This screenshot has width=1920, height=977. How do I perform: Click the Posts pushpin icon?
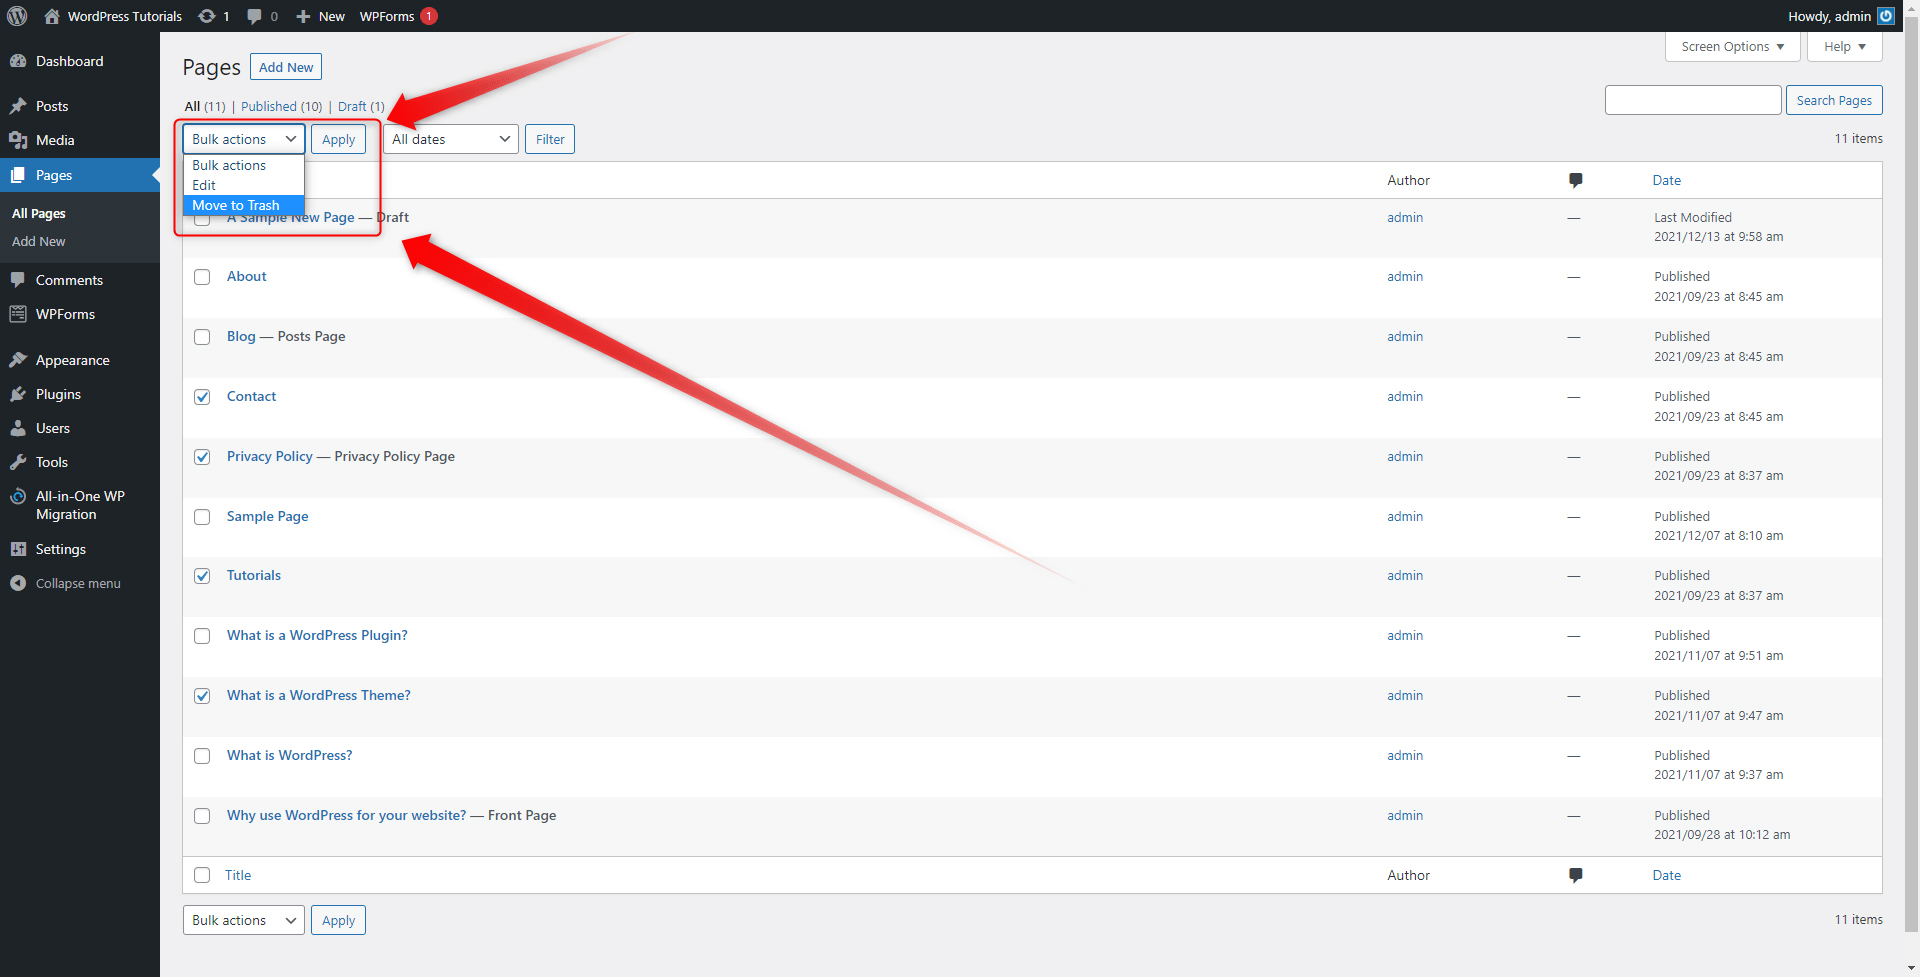pyautogui.click(x=18, y=106)
